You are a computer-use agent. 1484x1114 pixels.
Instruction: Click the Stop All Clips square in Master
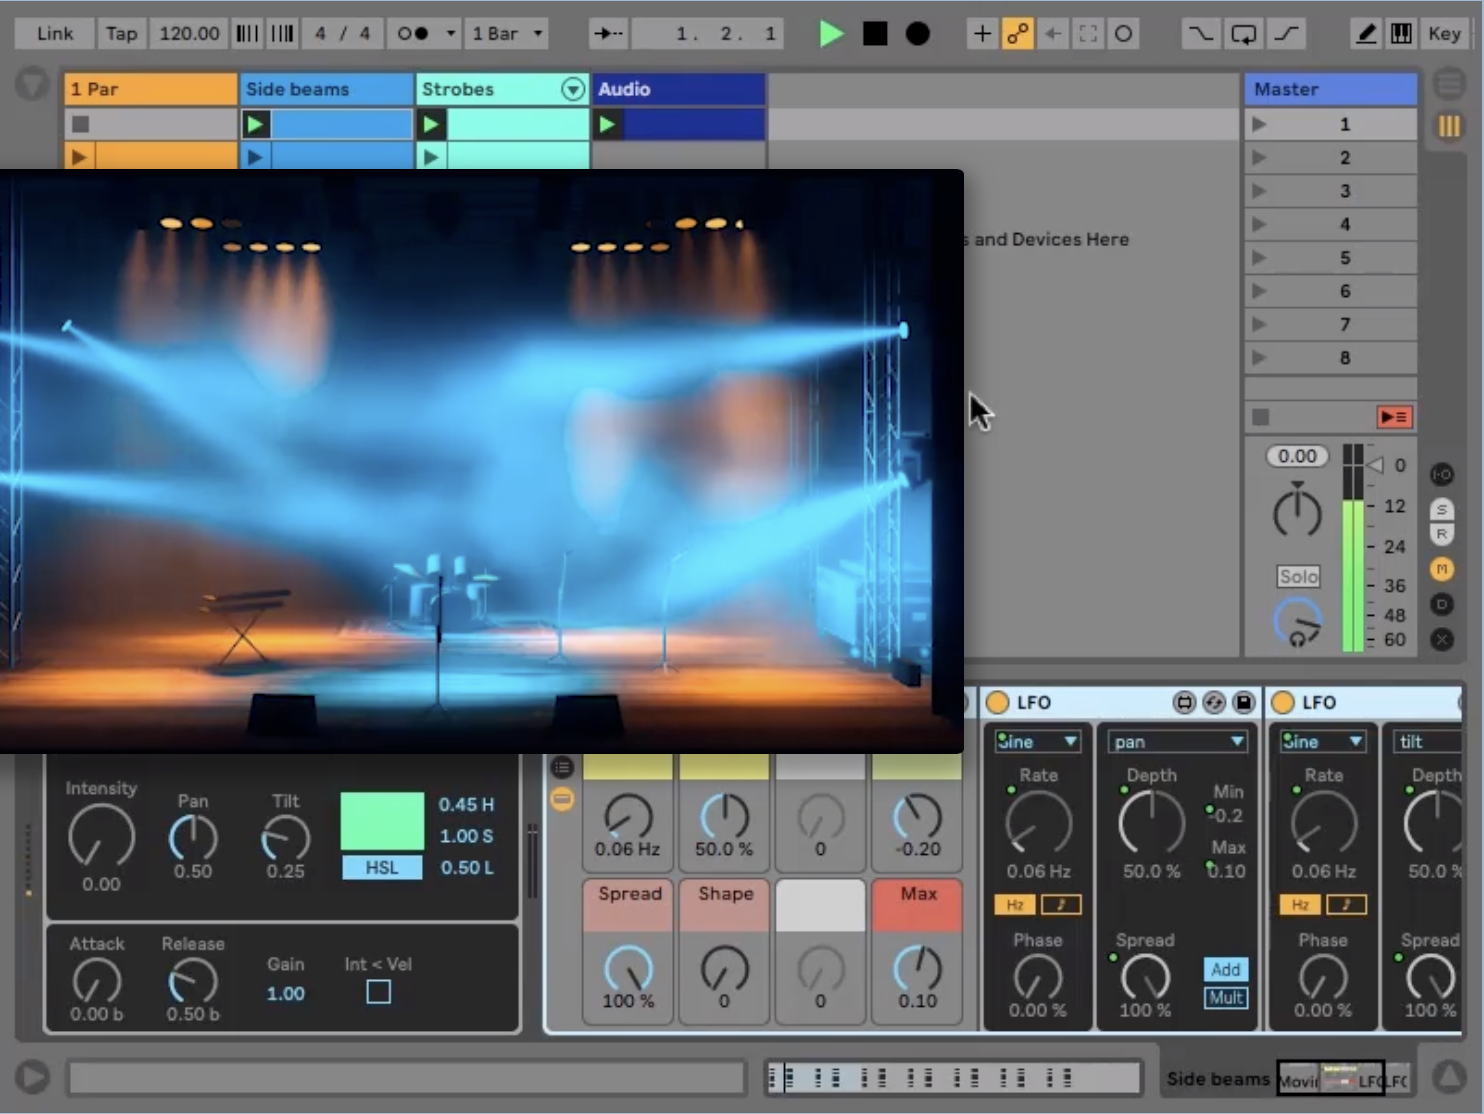(1261, 417)
